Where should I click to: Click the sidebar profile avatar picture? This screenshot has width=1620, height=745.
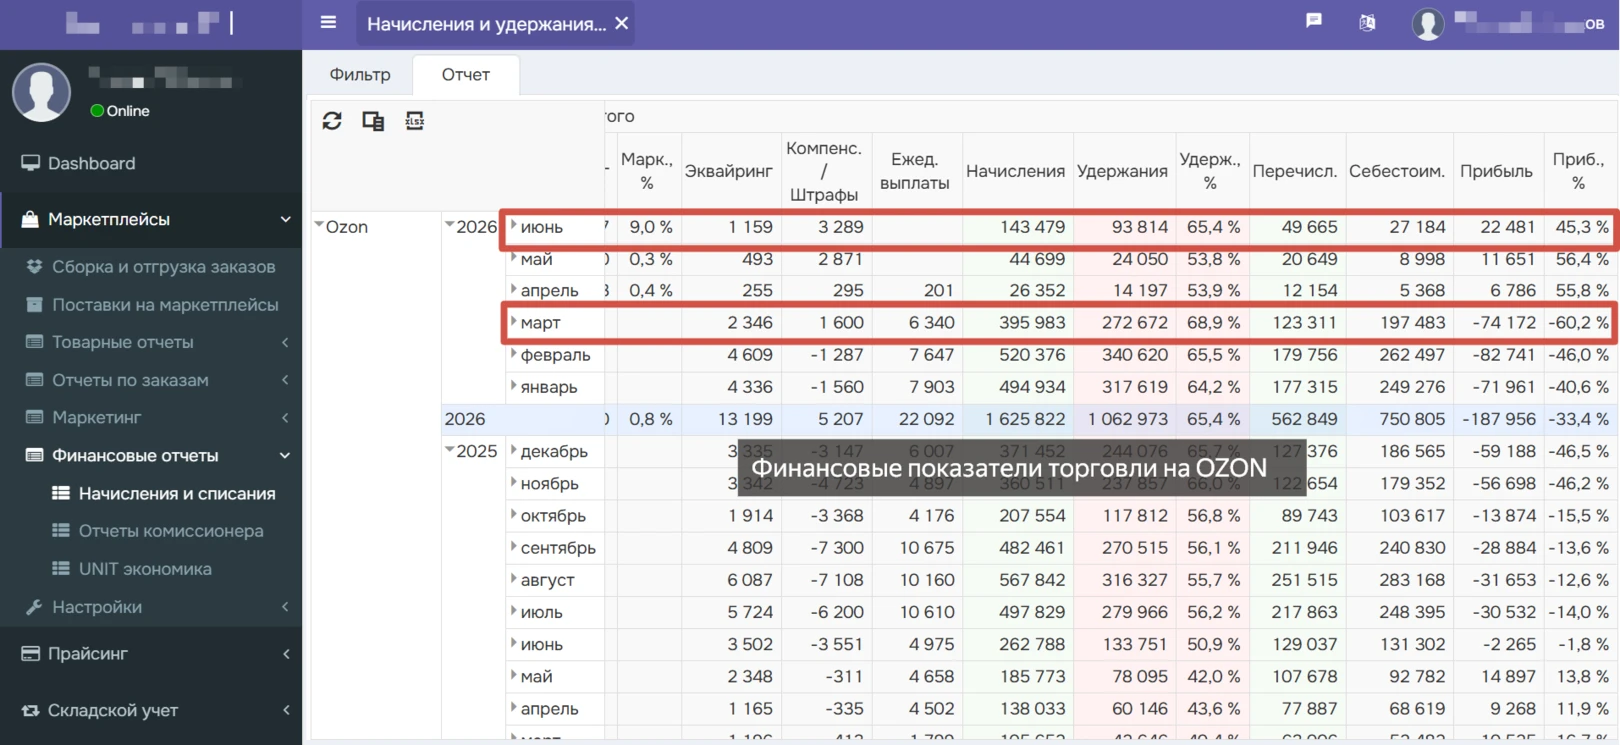(41, 92)
